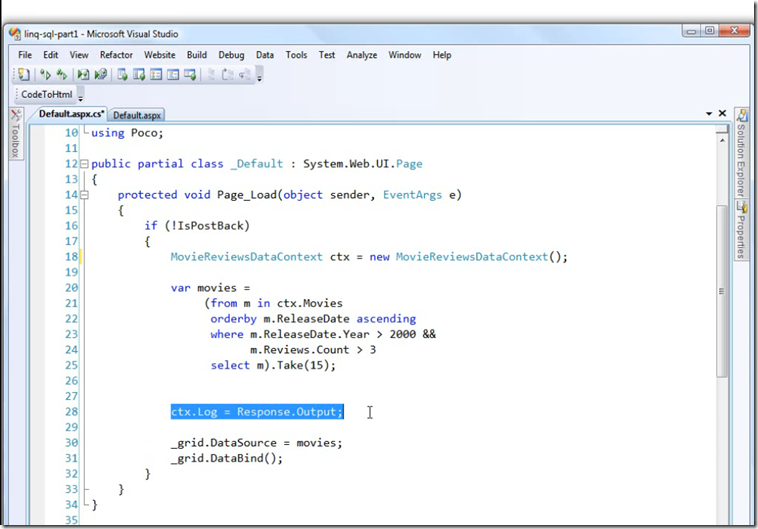Click on _grid.DataBind(); in code
The width and height of the screenshot is (758, 529).
pos(227,458)
